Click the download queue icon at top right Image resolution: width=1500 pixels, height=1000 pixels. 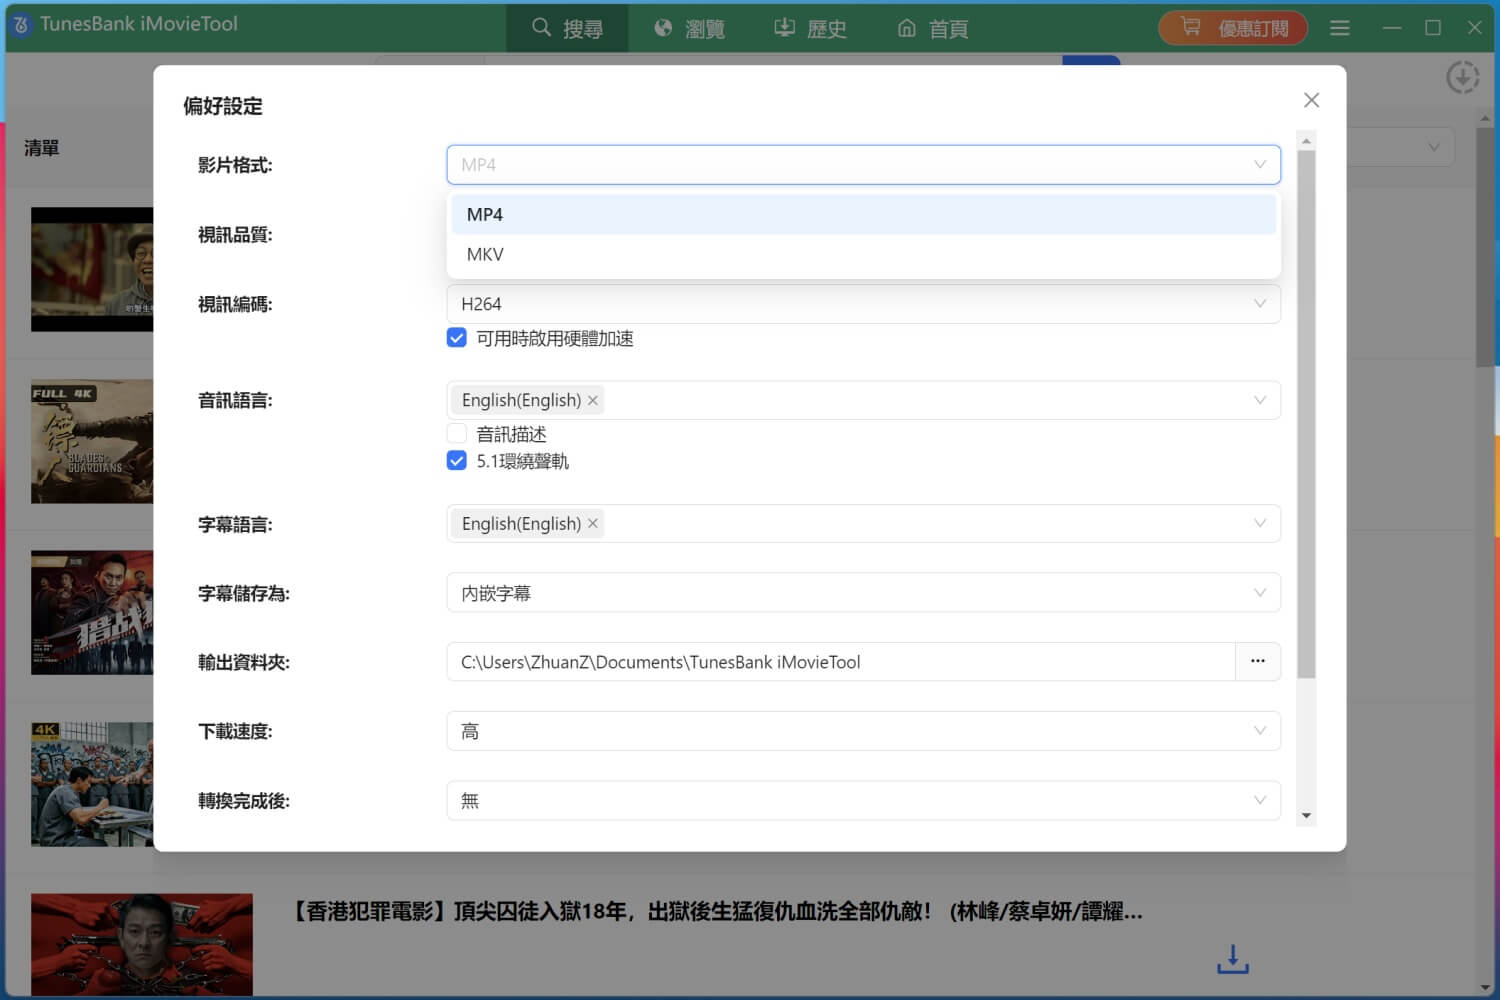click(x=1462, y=77)
